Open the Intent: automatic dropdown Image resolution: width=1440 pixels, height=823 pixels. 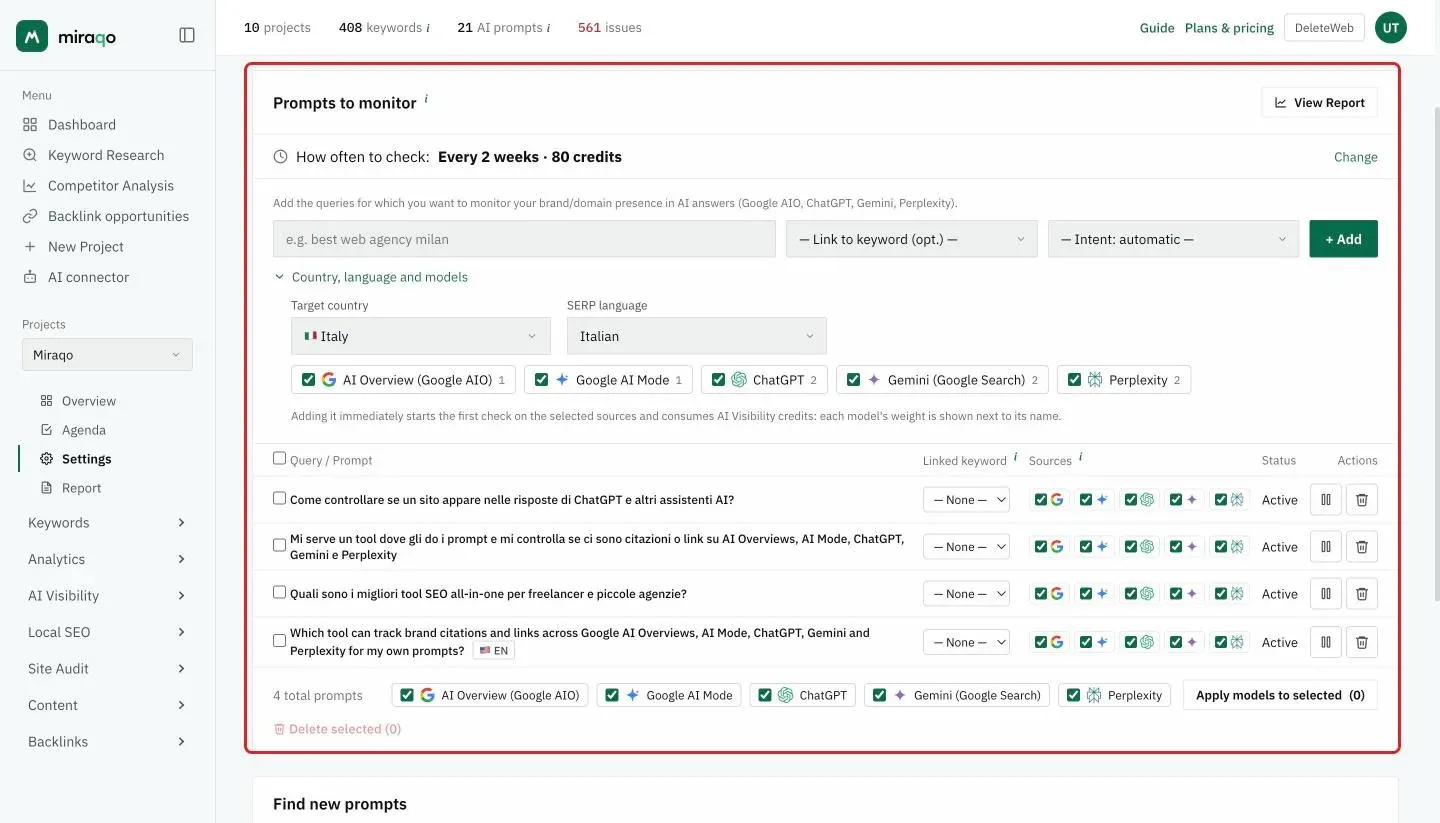tap(1173, 239)
